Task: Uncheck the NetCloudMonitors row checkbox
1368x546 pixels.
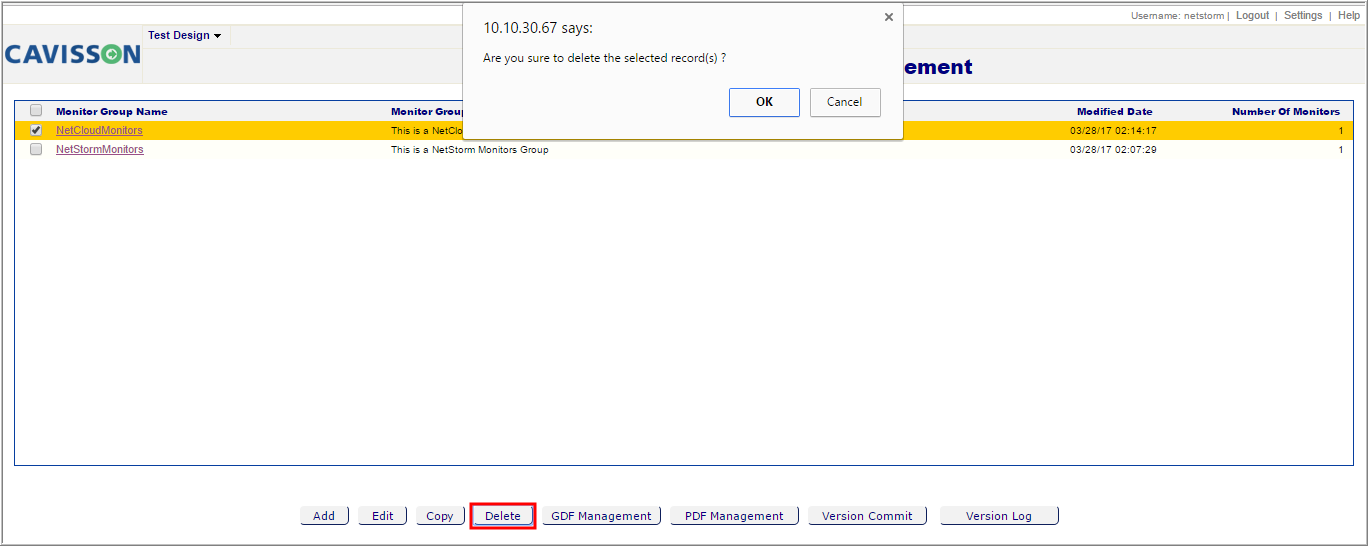Action: (x=36, y=130)
